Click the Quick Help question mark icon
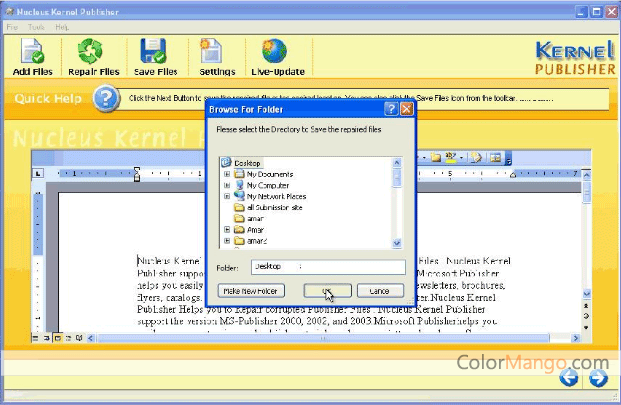This screenshot has height=405, width=621. point(106,98)
